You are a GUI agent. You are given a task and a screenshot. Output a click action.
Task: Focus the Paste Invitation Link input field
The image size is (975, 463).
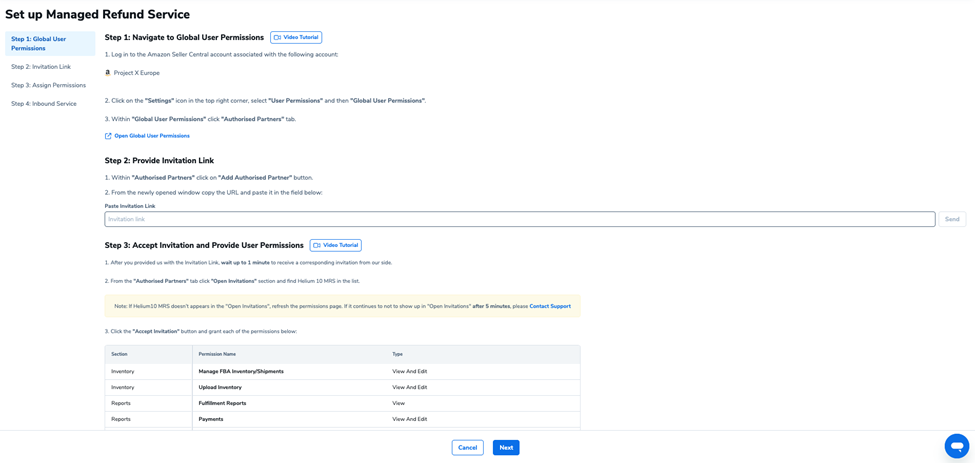point(519,219)
